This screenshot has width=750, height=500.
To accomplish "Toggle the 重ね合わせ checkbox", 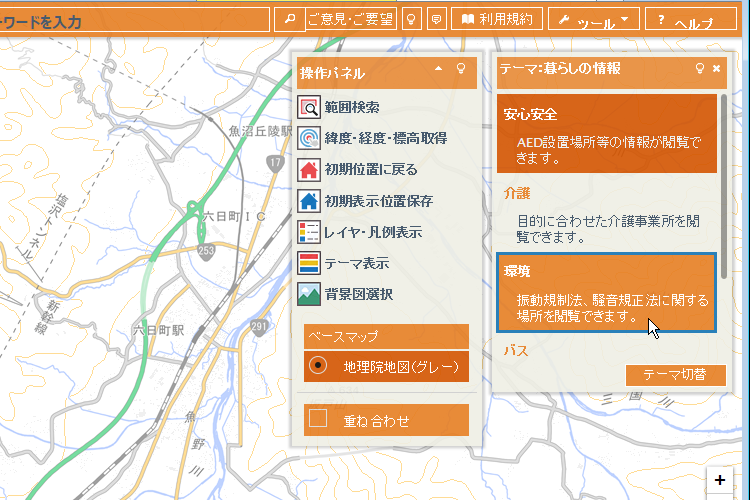I will point(318,418).
